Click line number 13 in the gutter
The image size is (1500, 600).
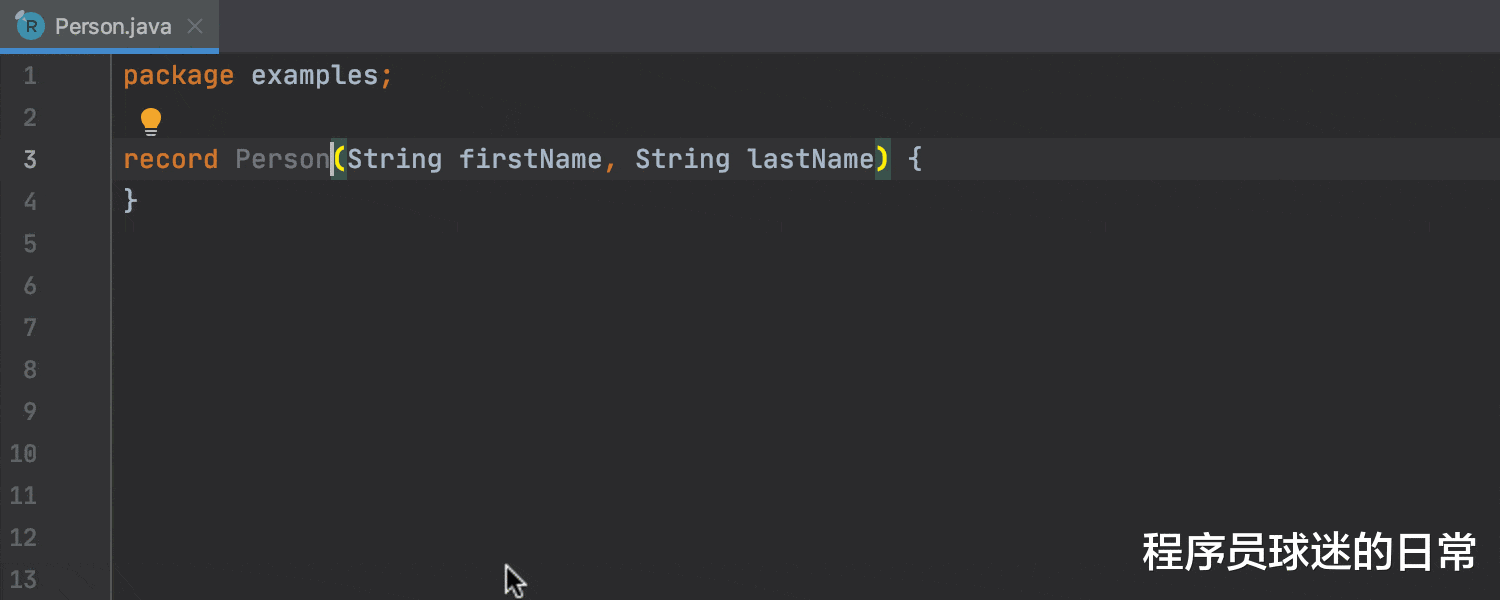coord(24,579)
